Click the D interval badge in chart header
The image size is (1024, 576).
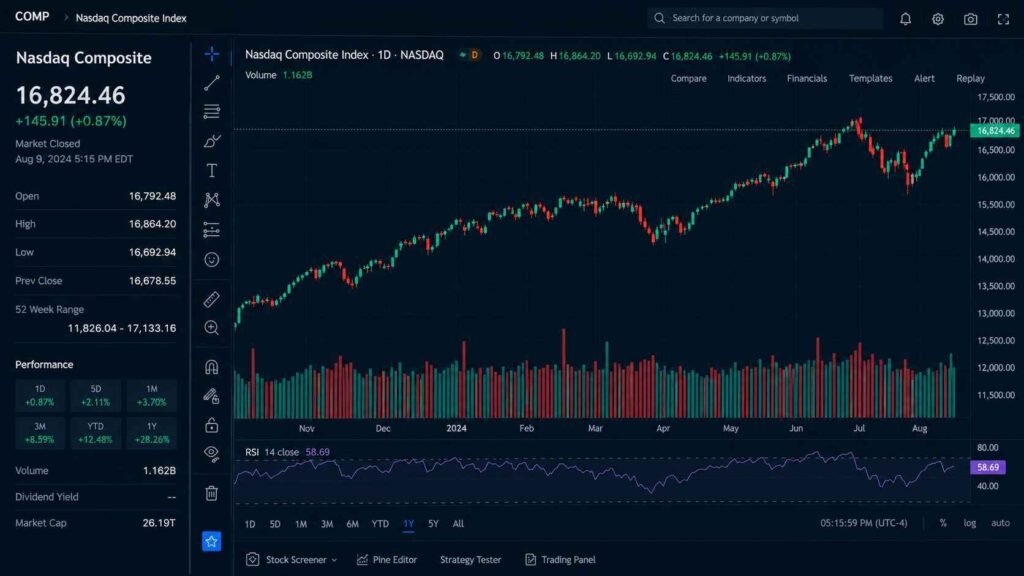[x=474, y=56]
